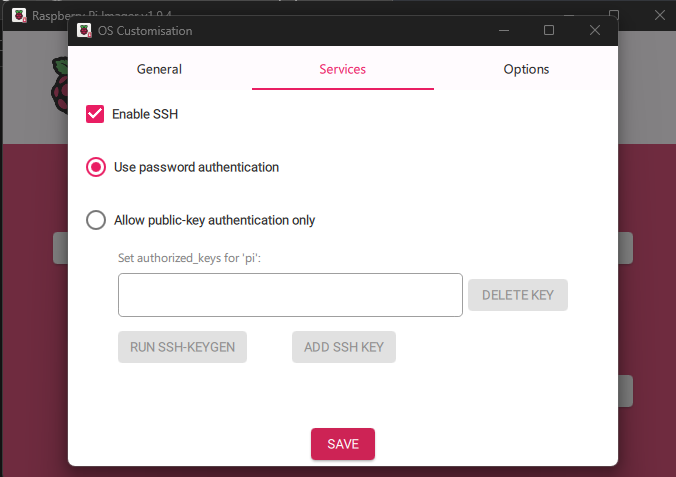Select Use password authentication radio button
Image resolution: width=676 pixels, height=477 pixels.
[x=96, y=167]
